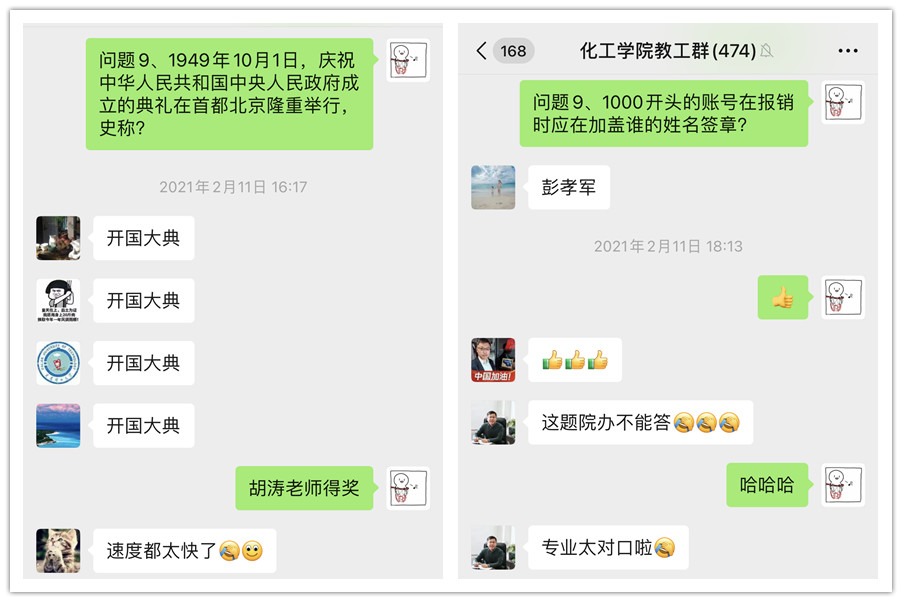
Task: Open the 化工学院教工群 group title
Action: [x=667, y=51]
